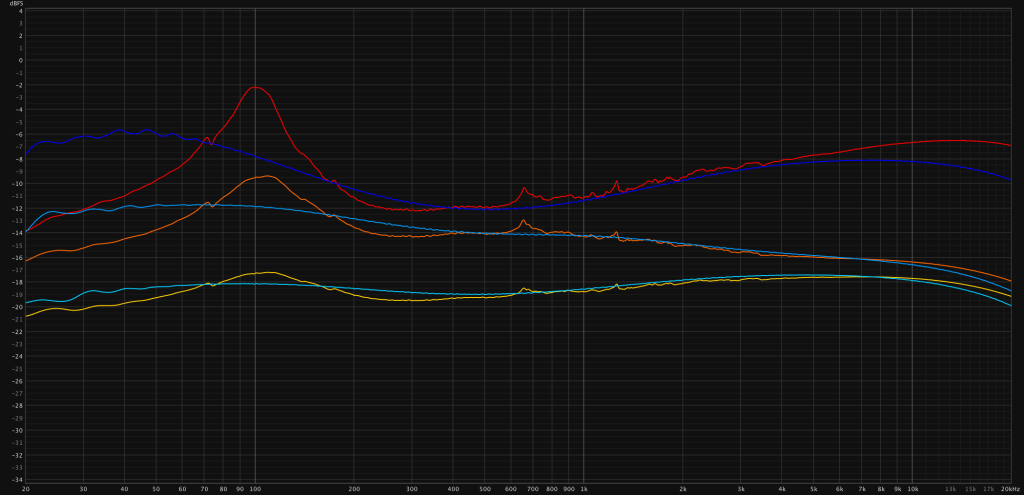Click the -34 label on the vertical axis
Viewport: 1024px width, 495px height.
[x=17, y=480]
